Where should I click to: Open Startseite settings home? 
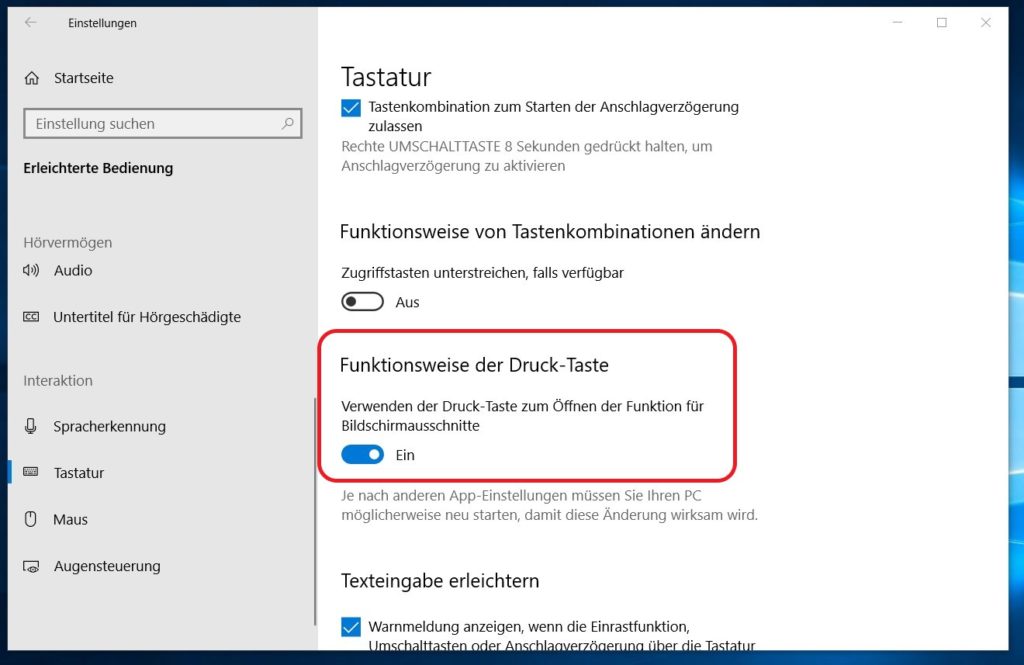pos(84,78)
